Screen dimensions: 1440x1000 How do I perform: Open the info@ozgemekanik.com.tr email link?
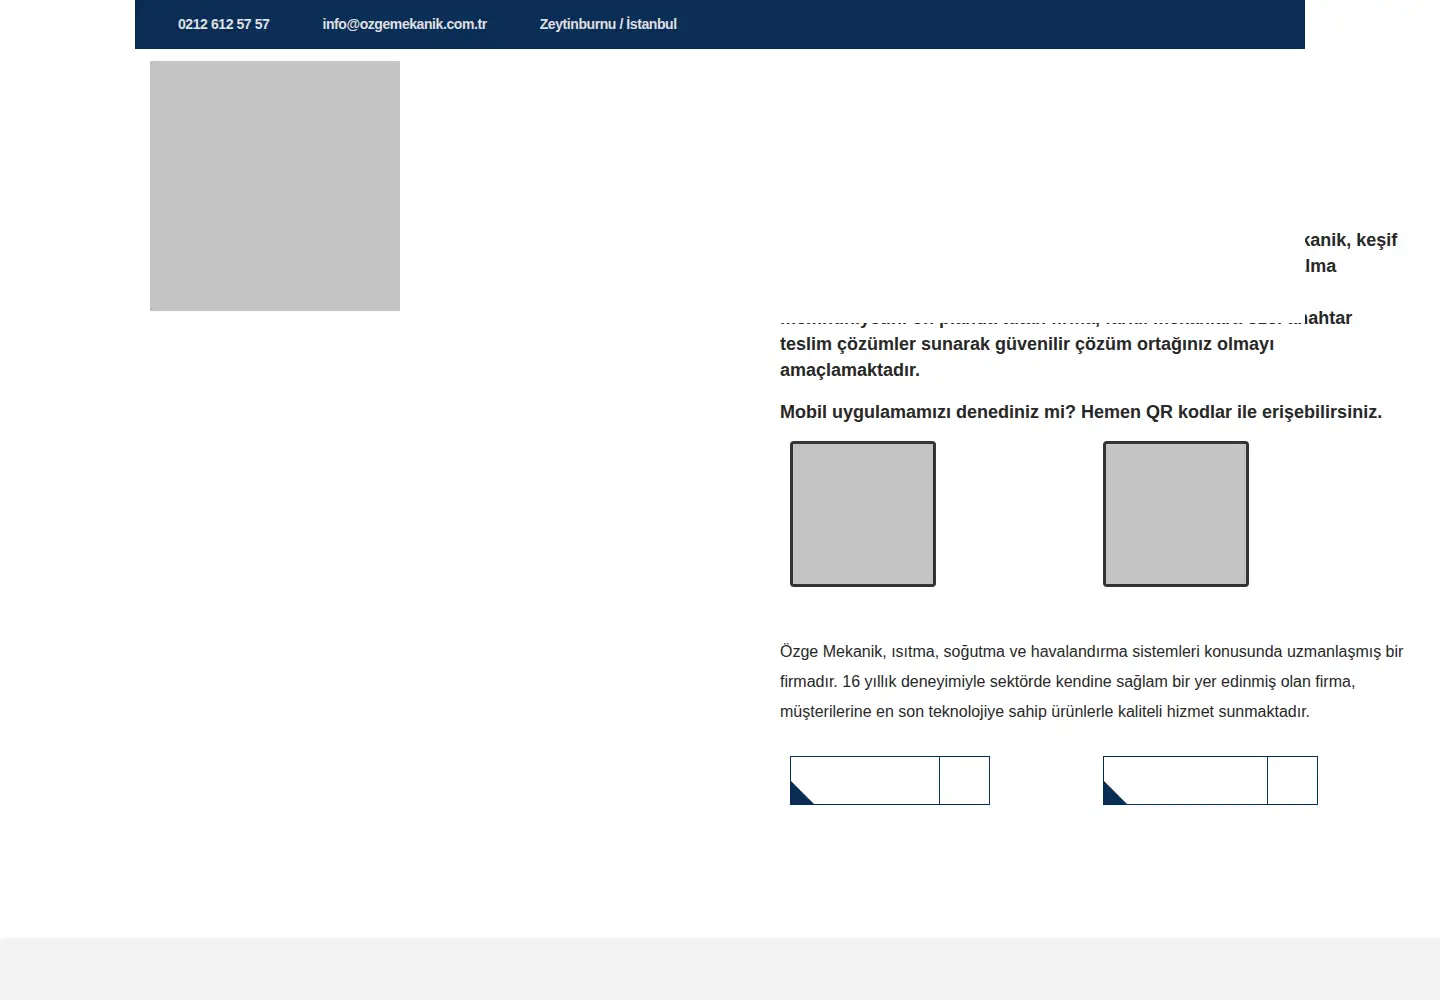pos(404,24)
